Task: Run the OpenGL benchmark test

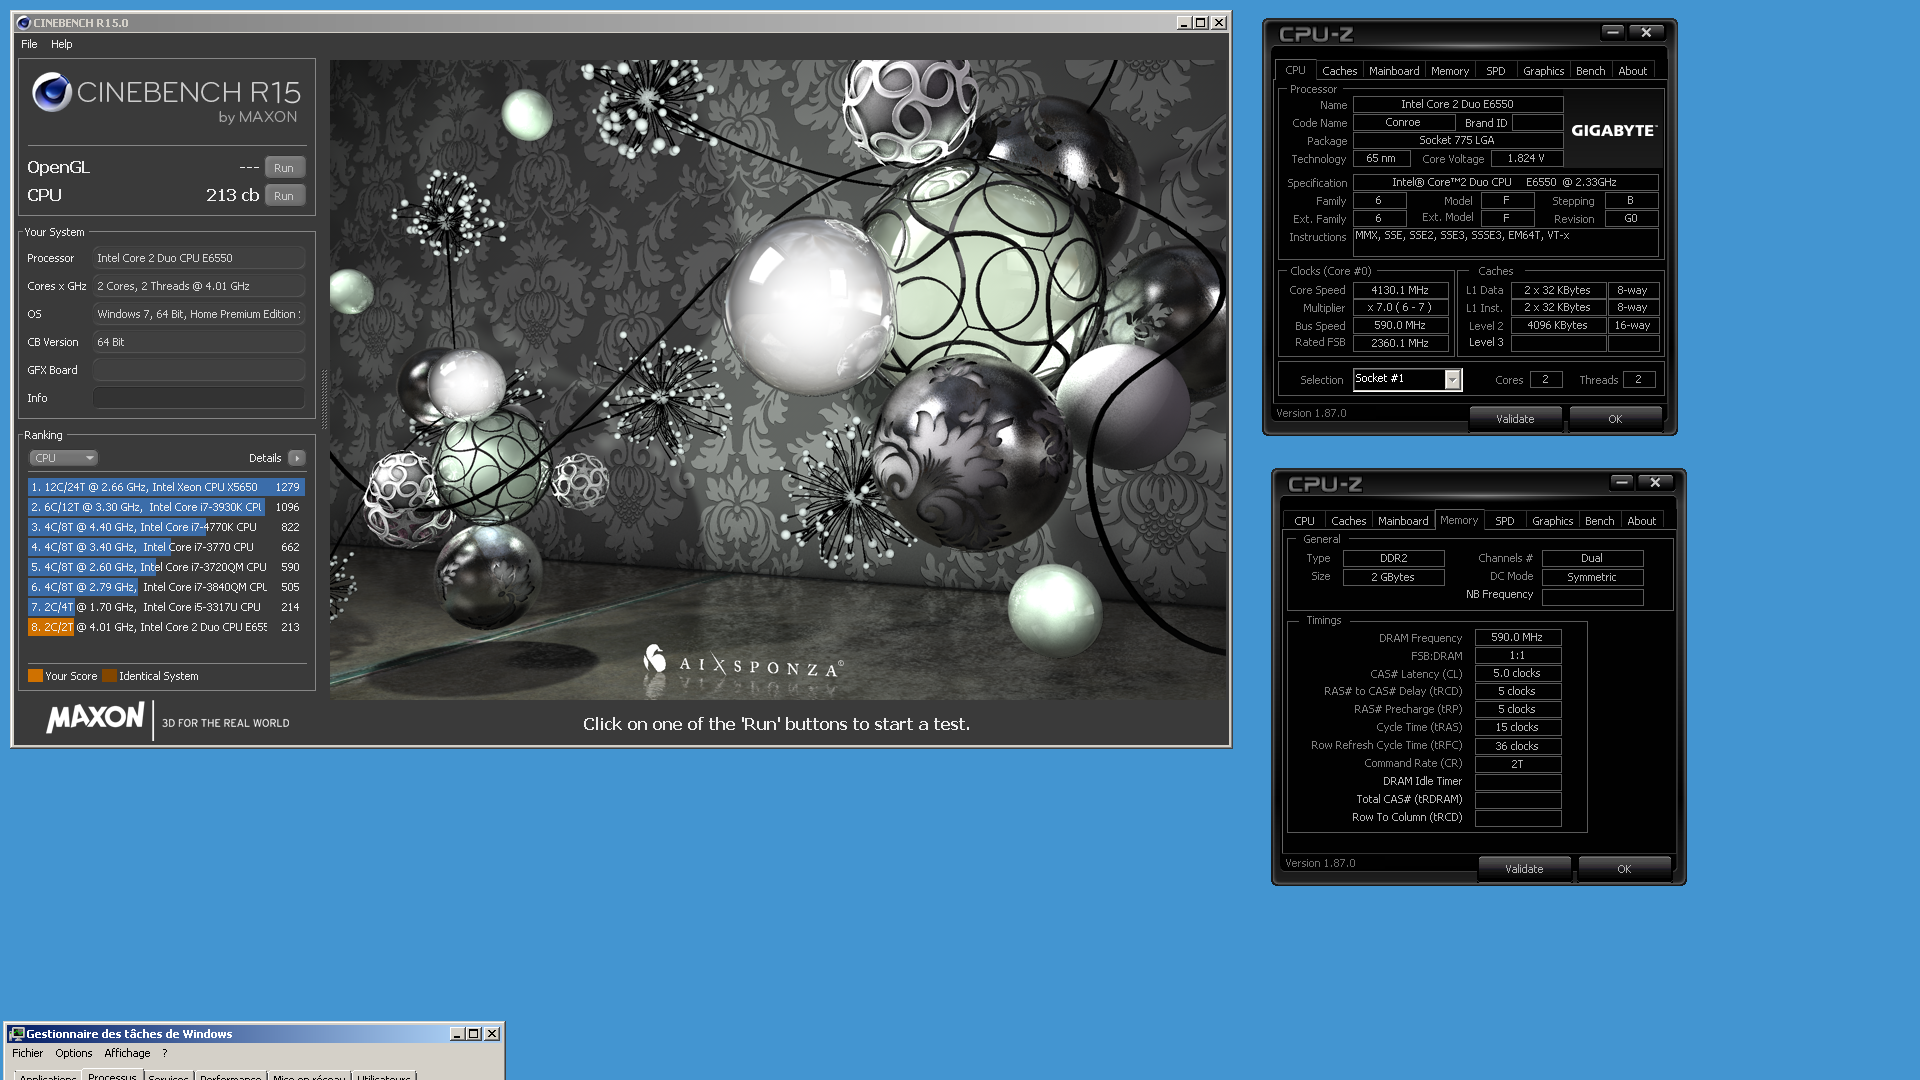Action: pos(284,168)
